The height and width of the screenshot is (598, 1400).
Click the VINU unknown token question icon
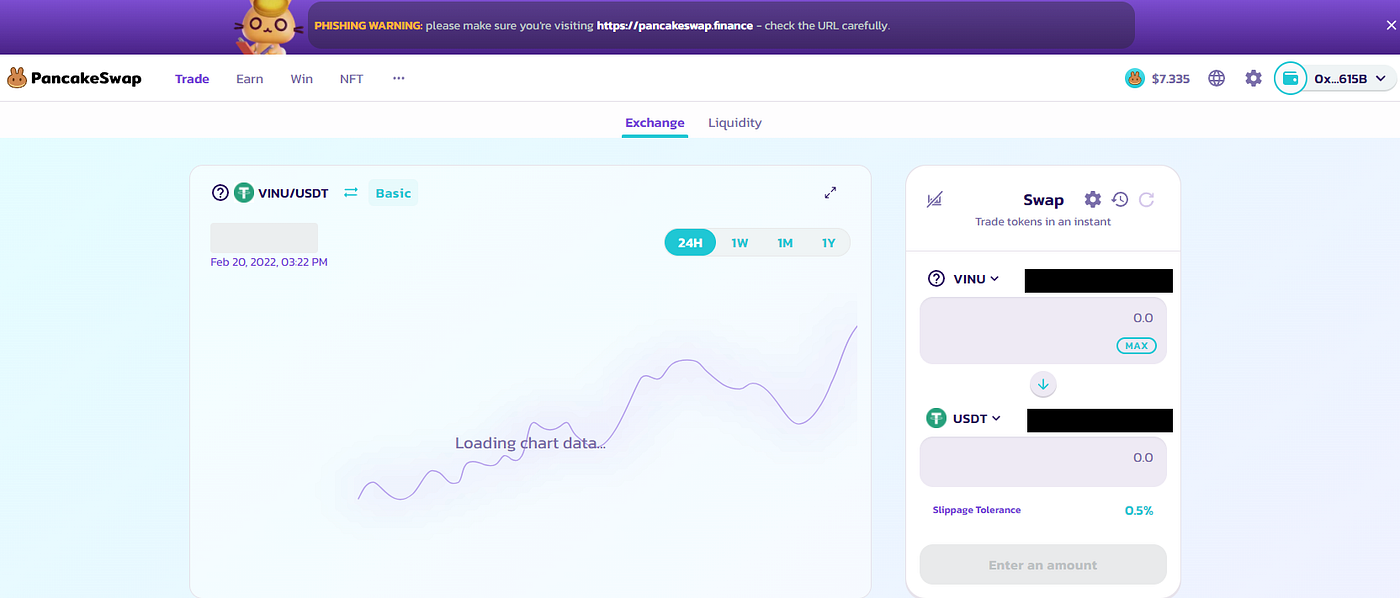coord(221,193)
